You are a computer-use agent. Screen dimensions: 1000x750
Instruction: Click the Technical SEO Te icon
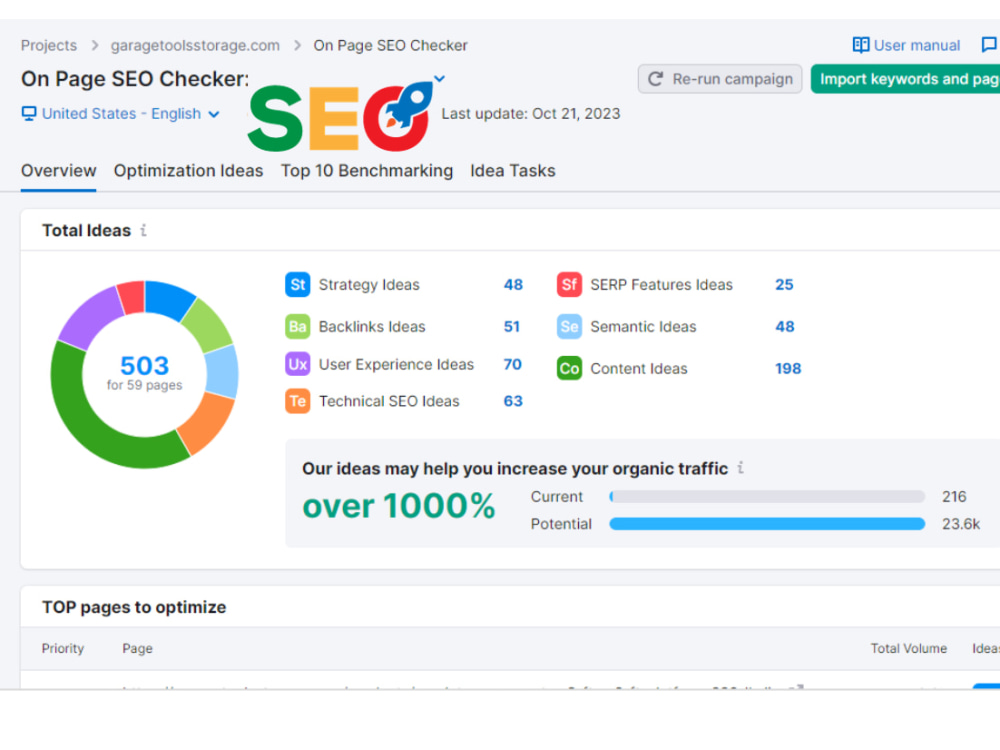[297, 401]
